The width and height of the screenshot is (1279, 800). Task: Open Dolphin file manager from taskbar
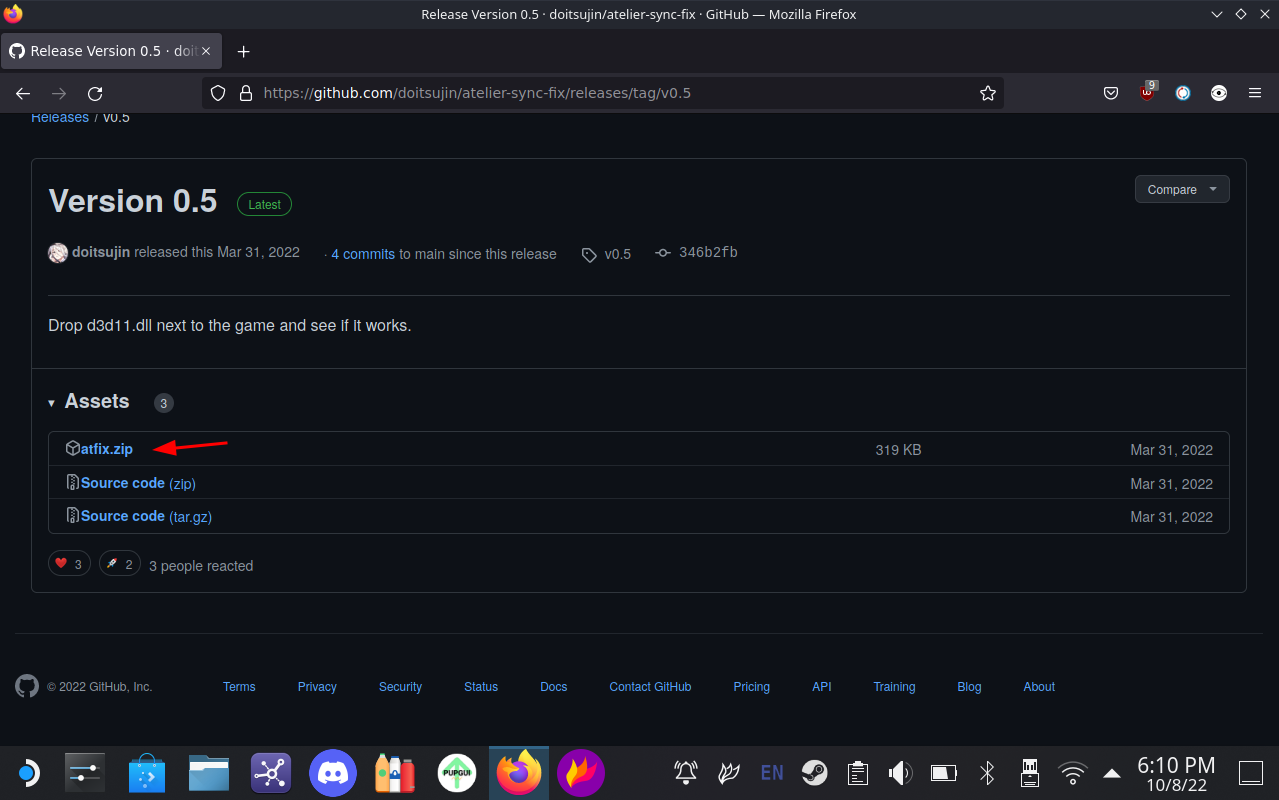tap(209, 773)
